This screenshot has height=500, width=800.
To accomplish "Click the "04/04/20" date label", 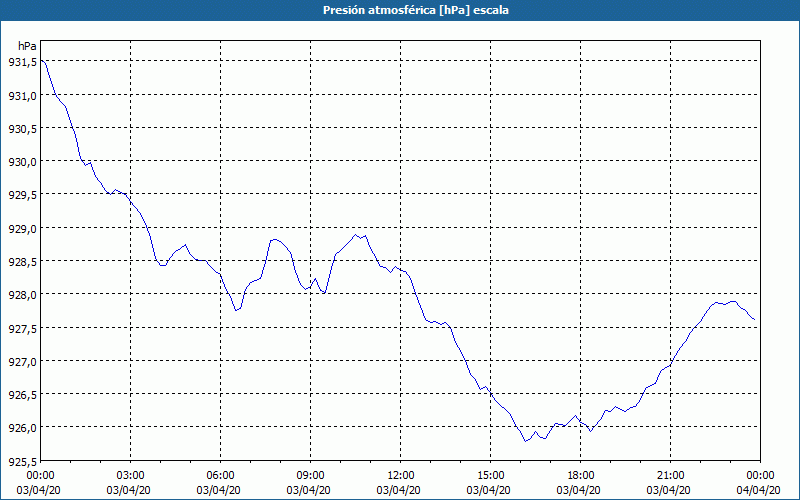I will [x=759, y=490].
